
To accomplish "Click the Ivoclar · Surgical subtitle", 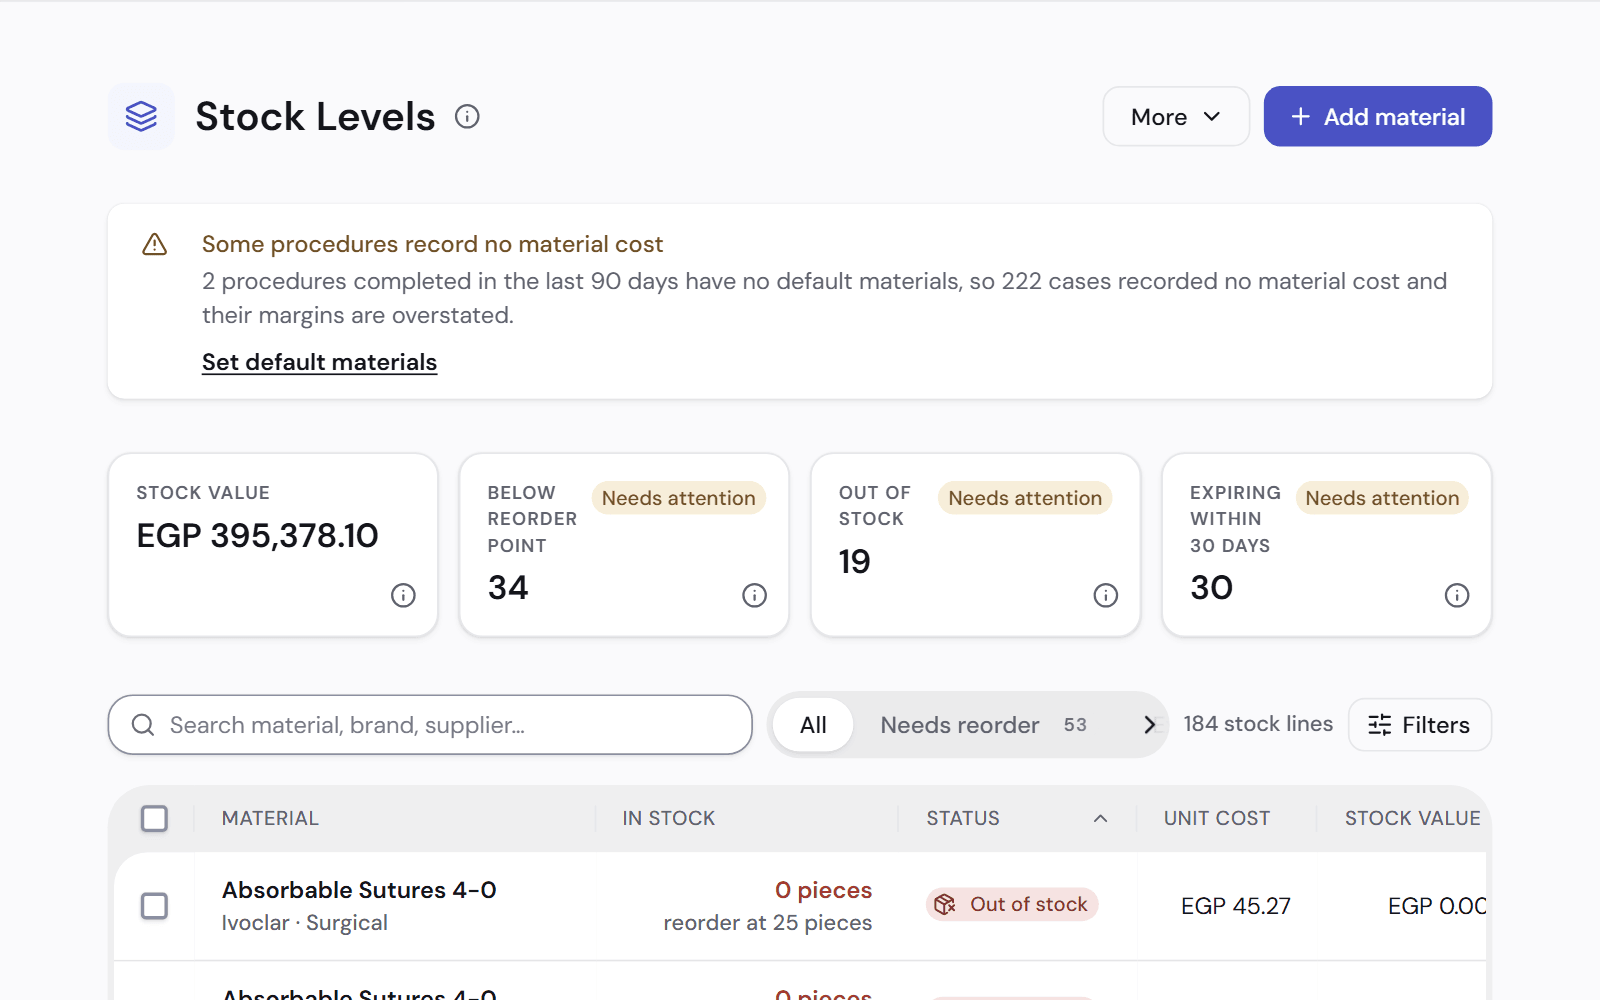I will click(x=305, y=923).
